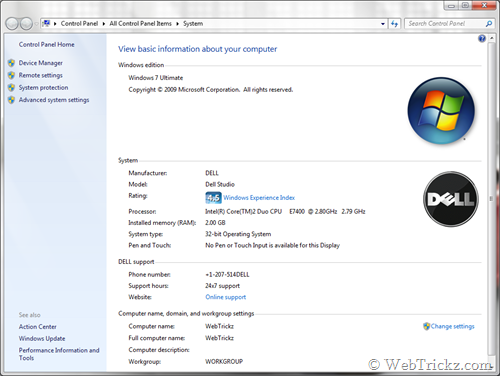Click the round DELL logo image
The height and width of the screenshot is (376, 500).
click(x=451, y=199)
